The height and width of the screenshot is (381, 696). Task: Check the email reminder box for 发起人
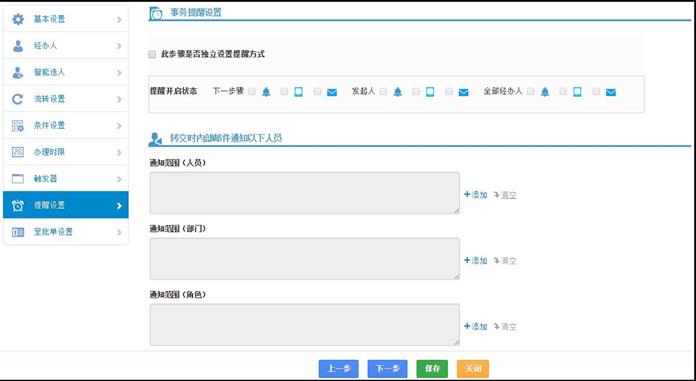[x=449, y=91]
